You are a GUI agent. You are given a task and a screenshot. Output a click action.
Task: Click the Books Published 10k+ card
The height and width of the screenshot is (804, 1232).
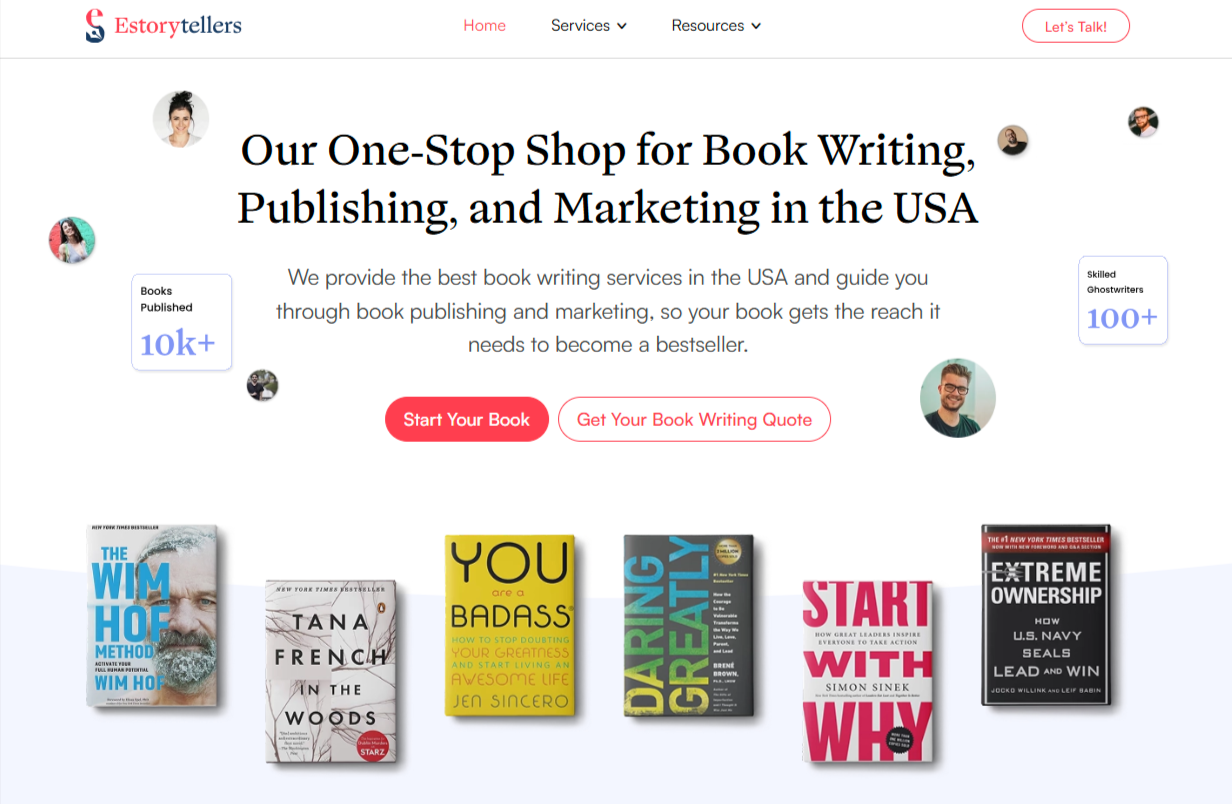pyautogui.click(x=182, y=322)
